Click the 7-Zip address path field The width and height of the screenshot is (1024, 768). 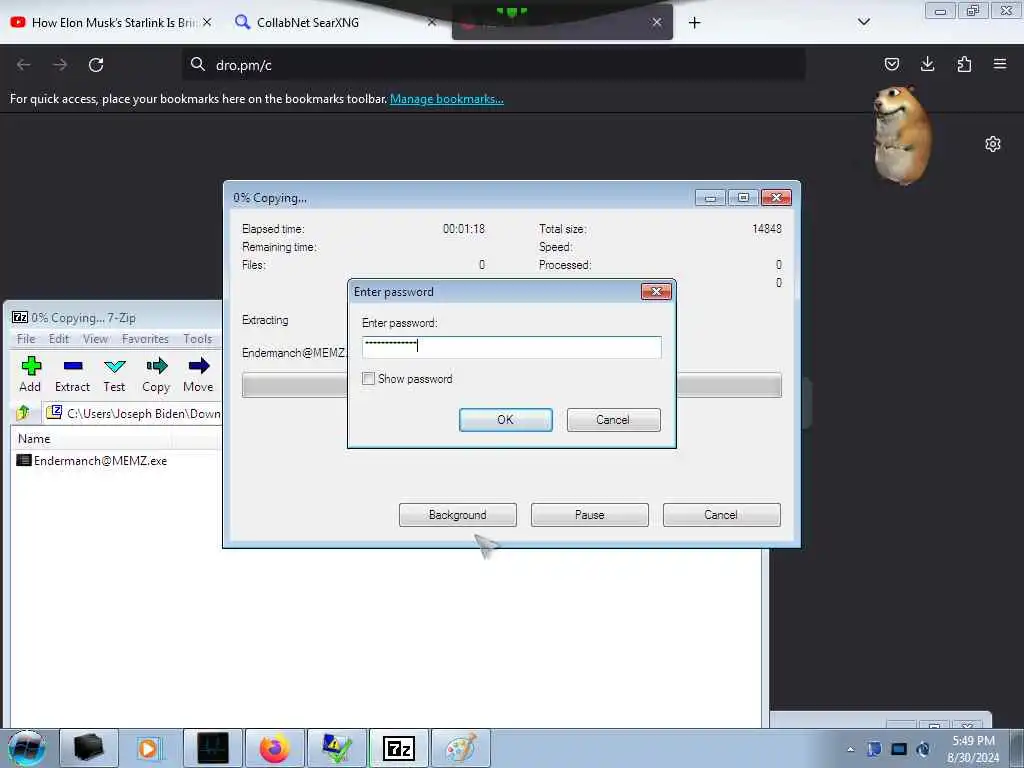(x=133, y=413)
